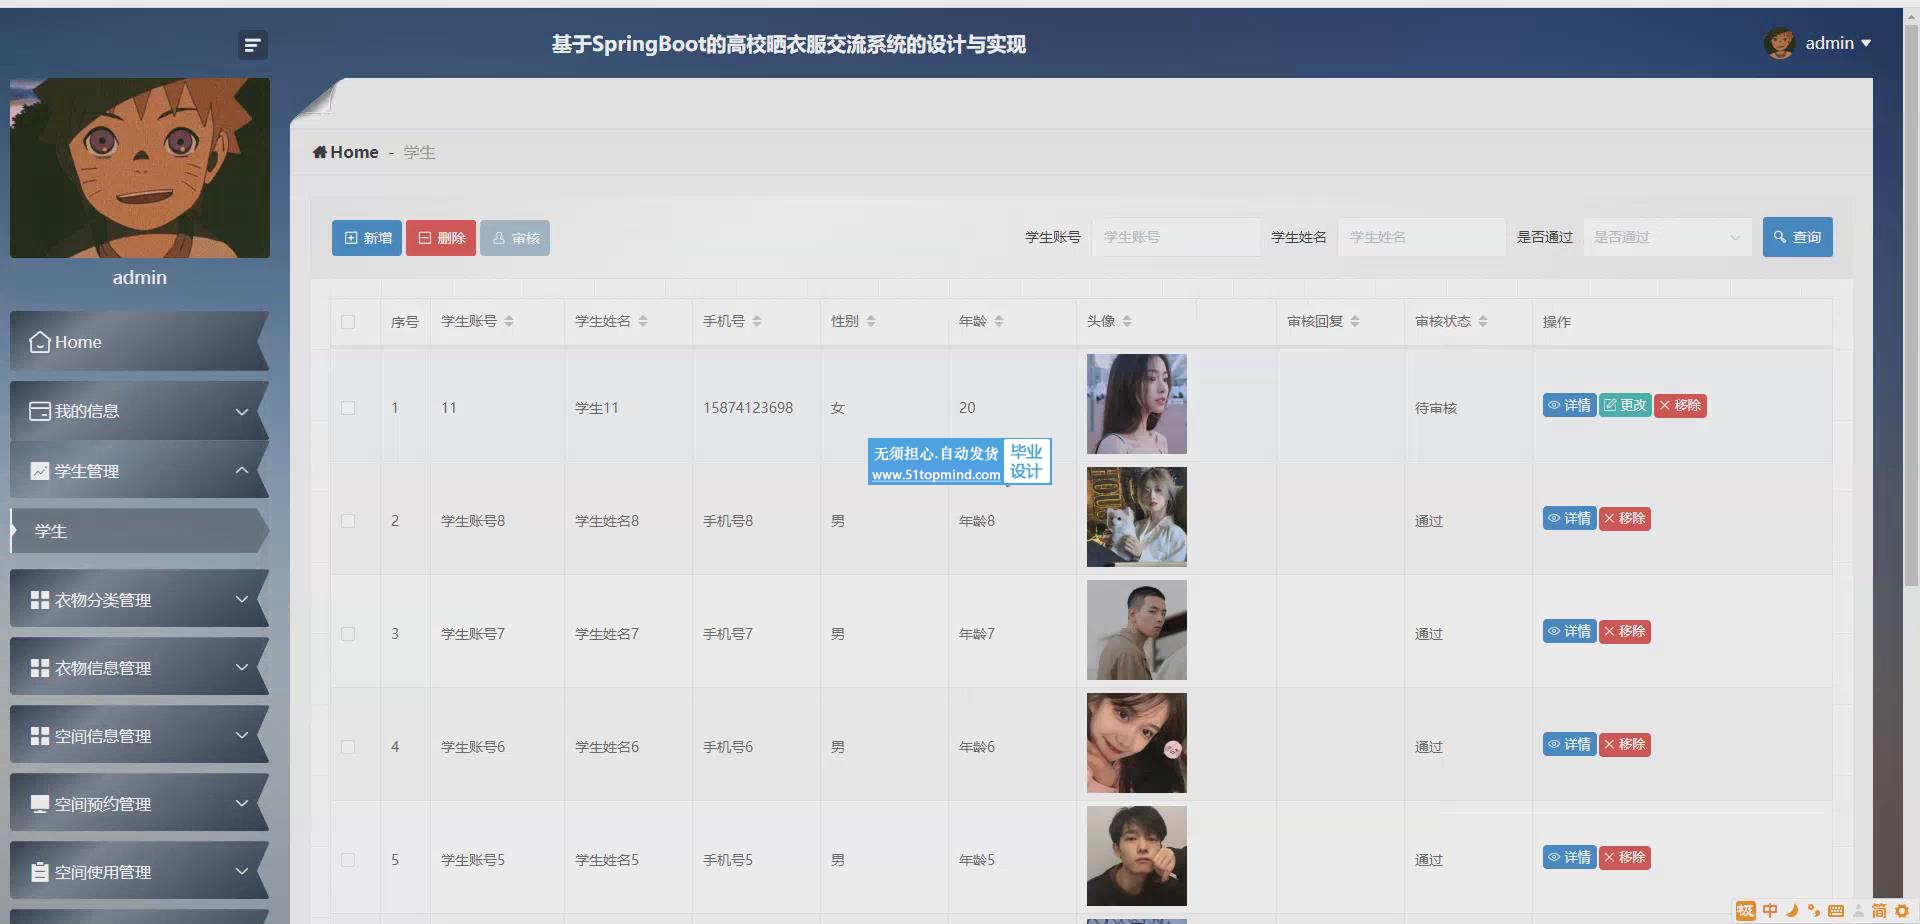Screen dimensions: 1920x924
Task: Click the Home house icon in sidebar
Action: coord(40,342)
